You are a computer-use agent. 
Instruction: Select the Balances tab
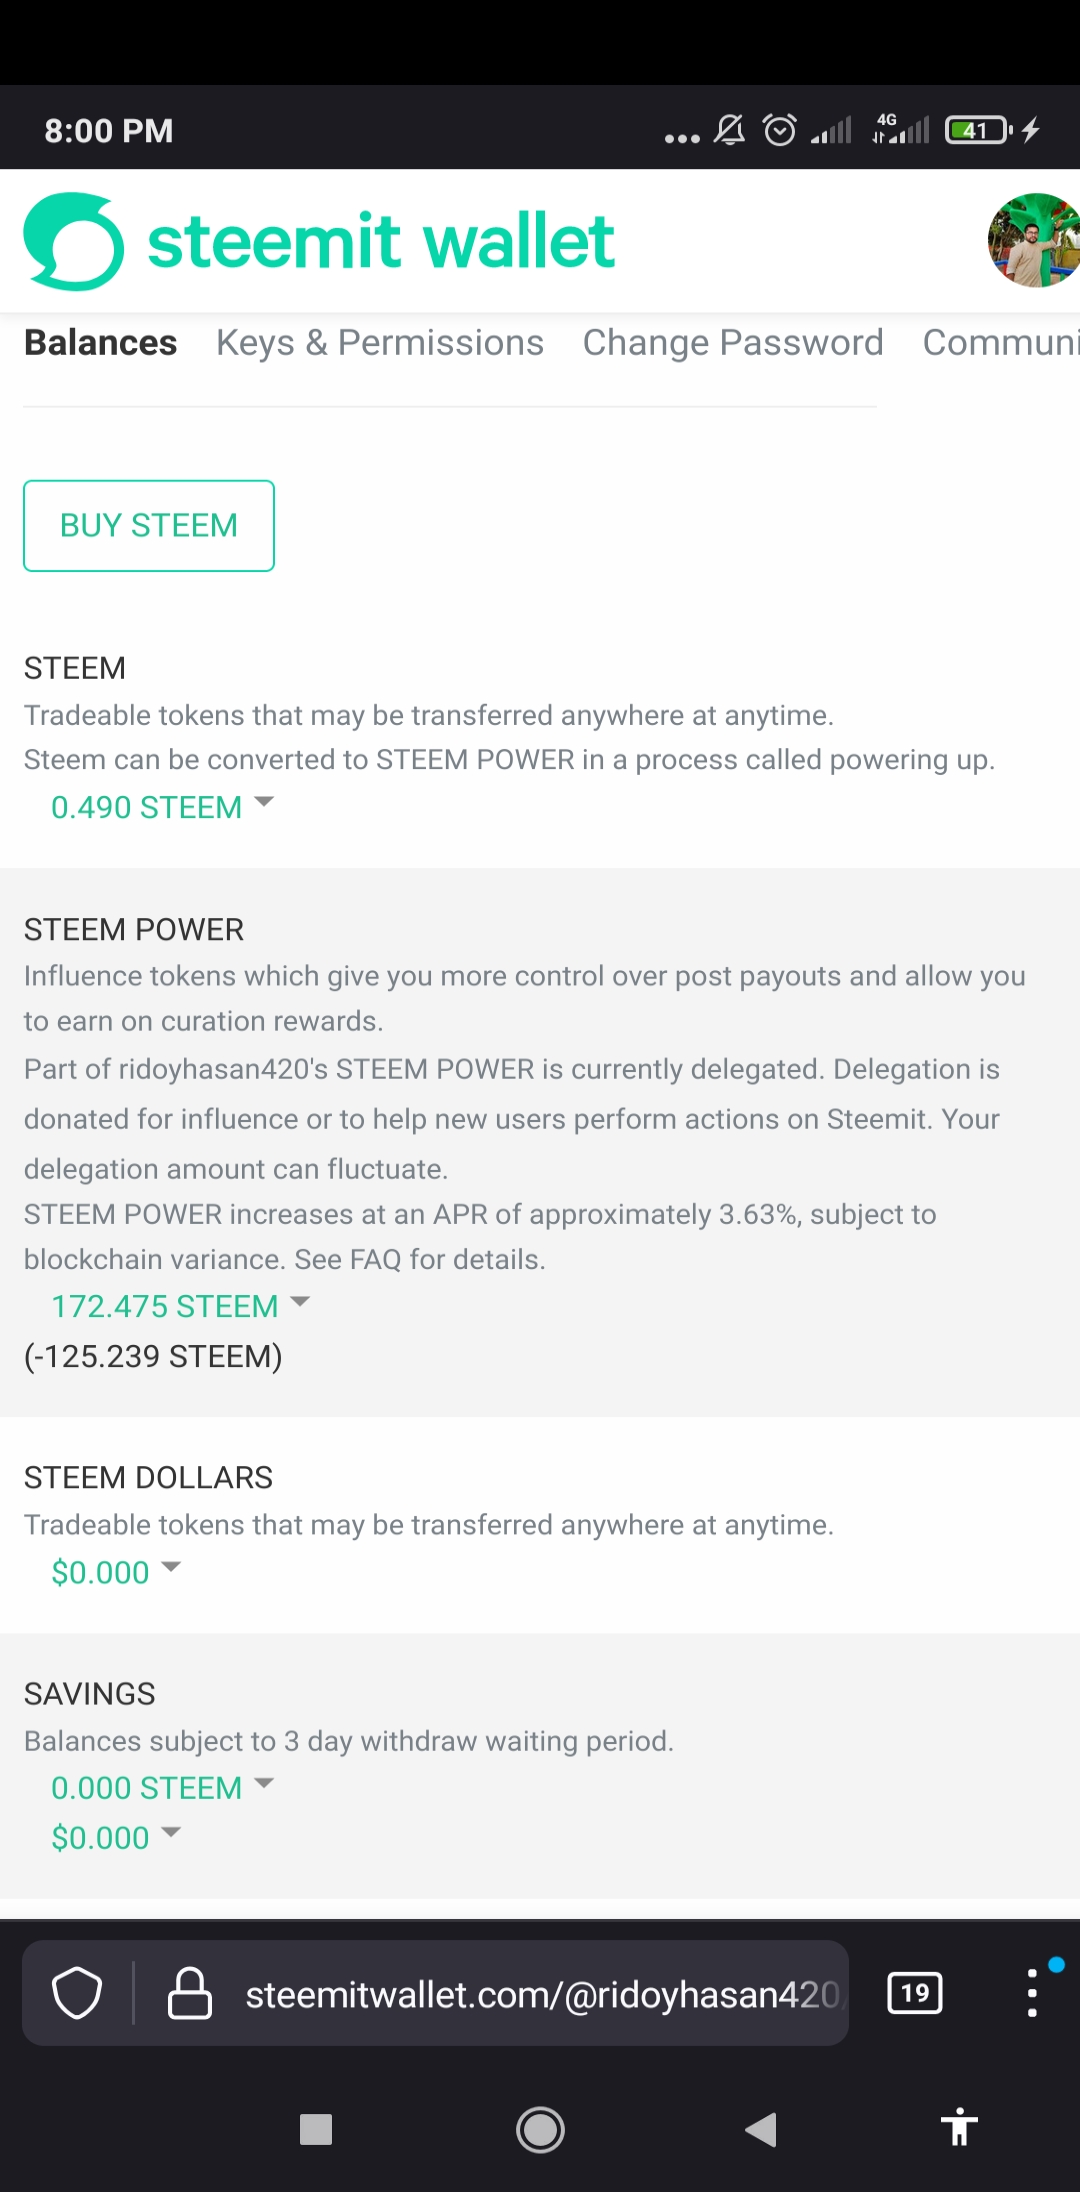point(100,343)
